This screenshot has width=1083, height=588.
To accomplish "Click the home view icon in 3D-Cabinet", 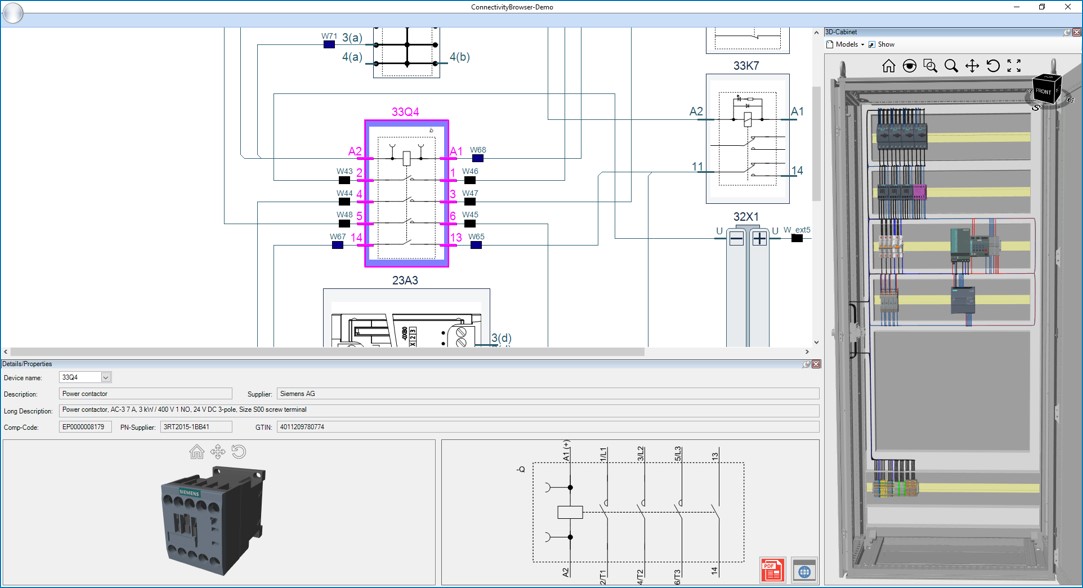I will (888, 66).
